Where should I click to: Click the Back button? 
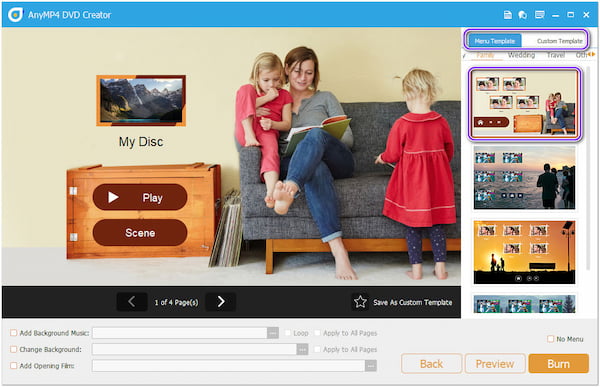coord(432,363)
